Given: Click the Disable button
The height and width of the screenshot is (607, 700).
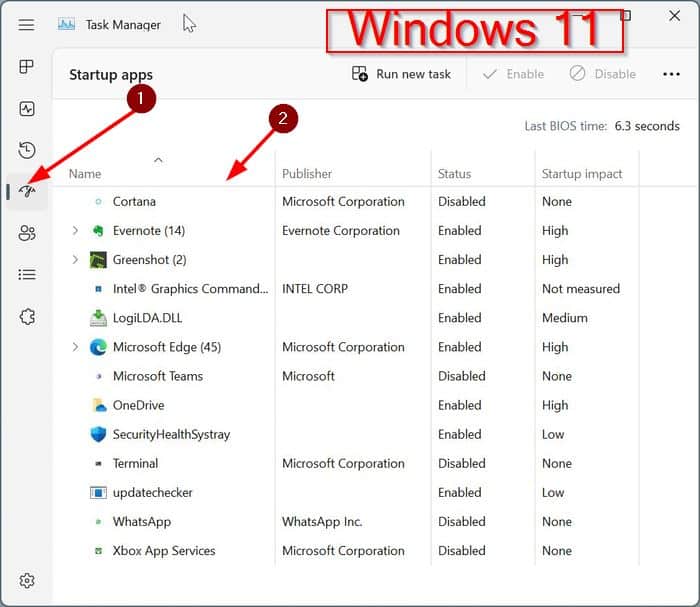Looking at the screenshot, I should click(x=603, y=74).
